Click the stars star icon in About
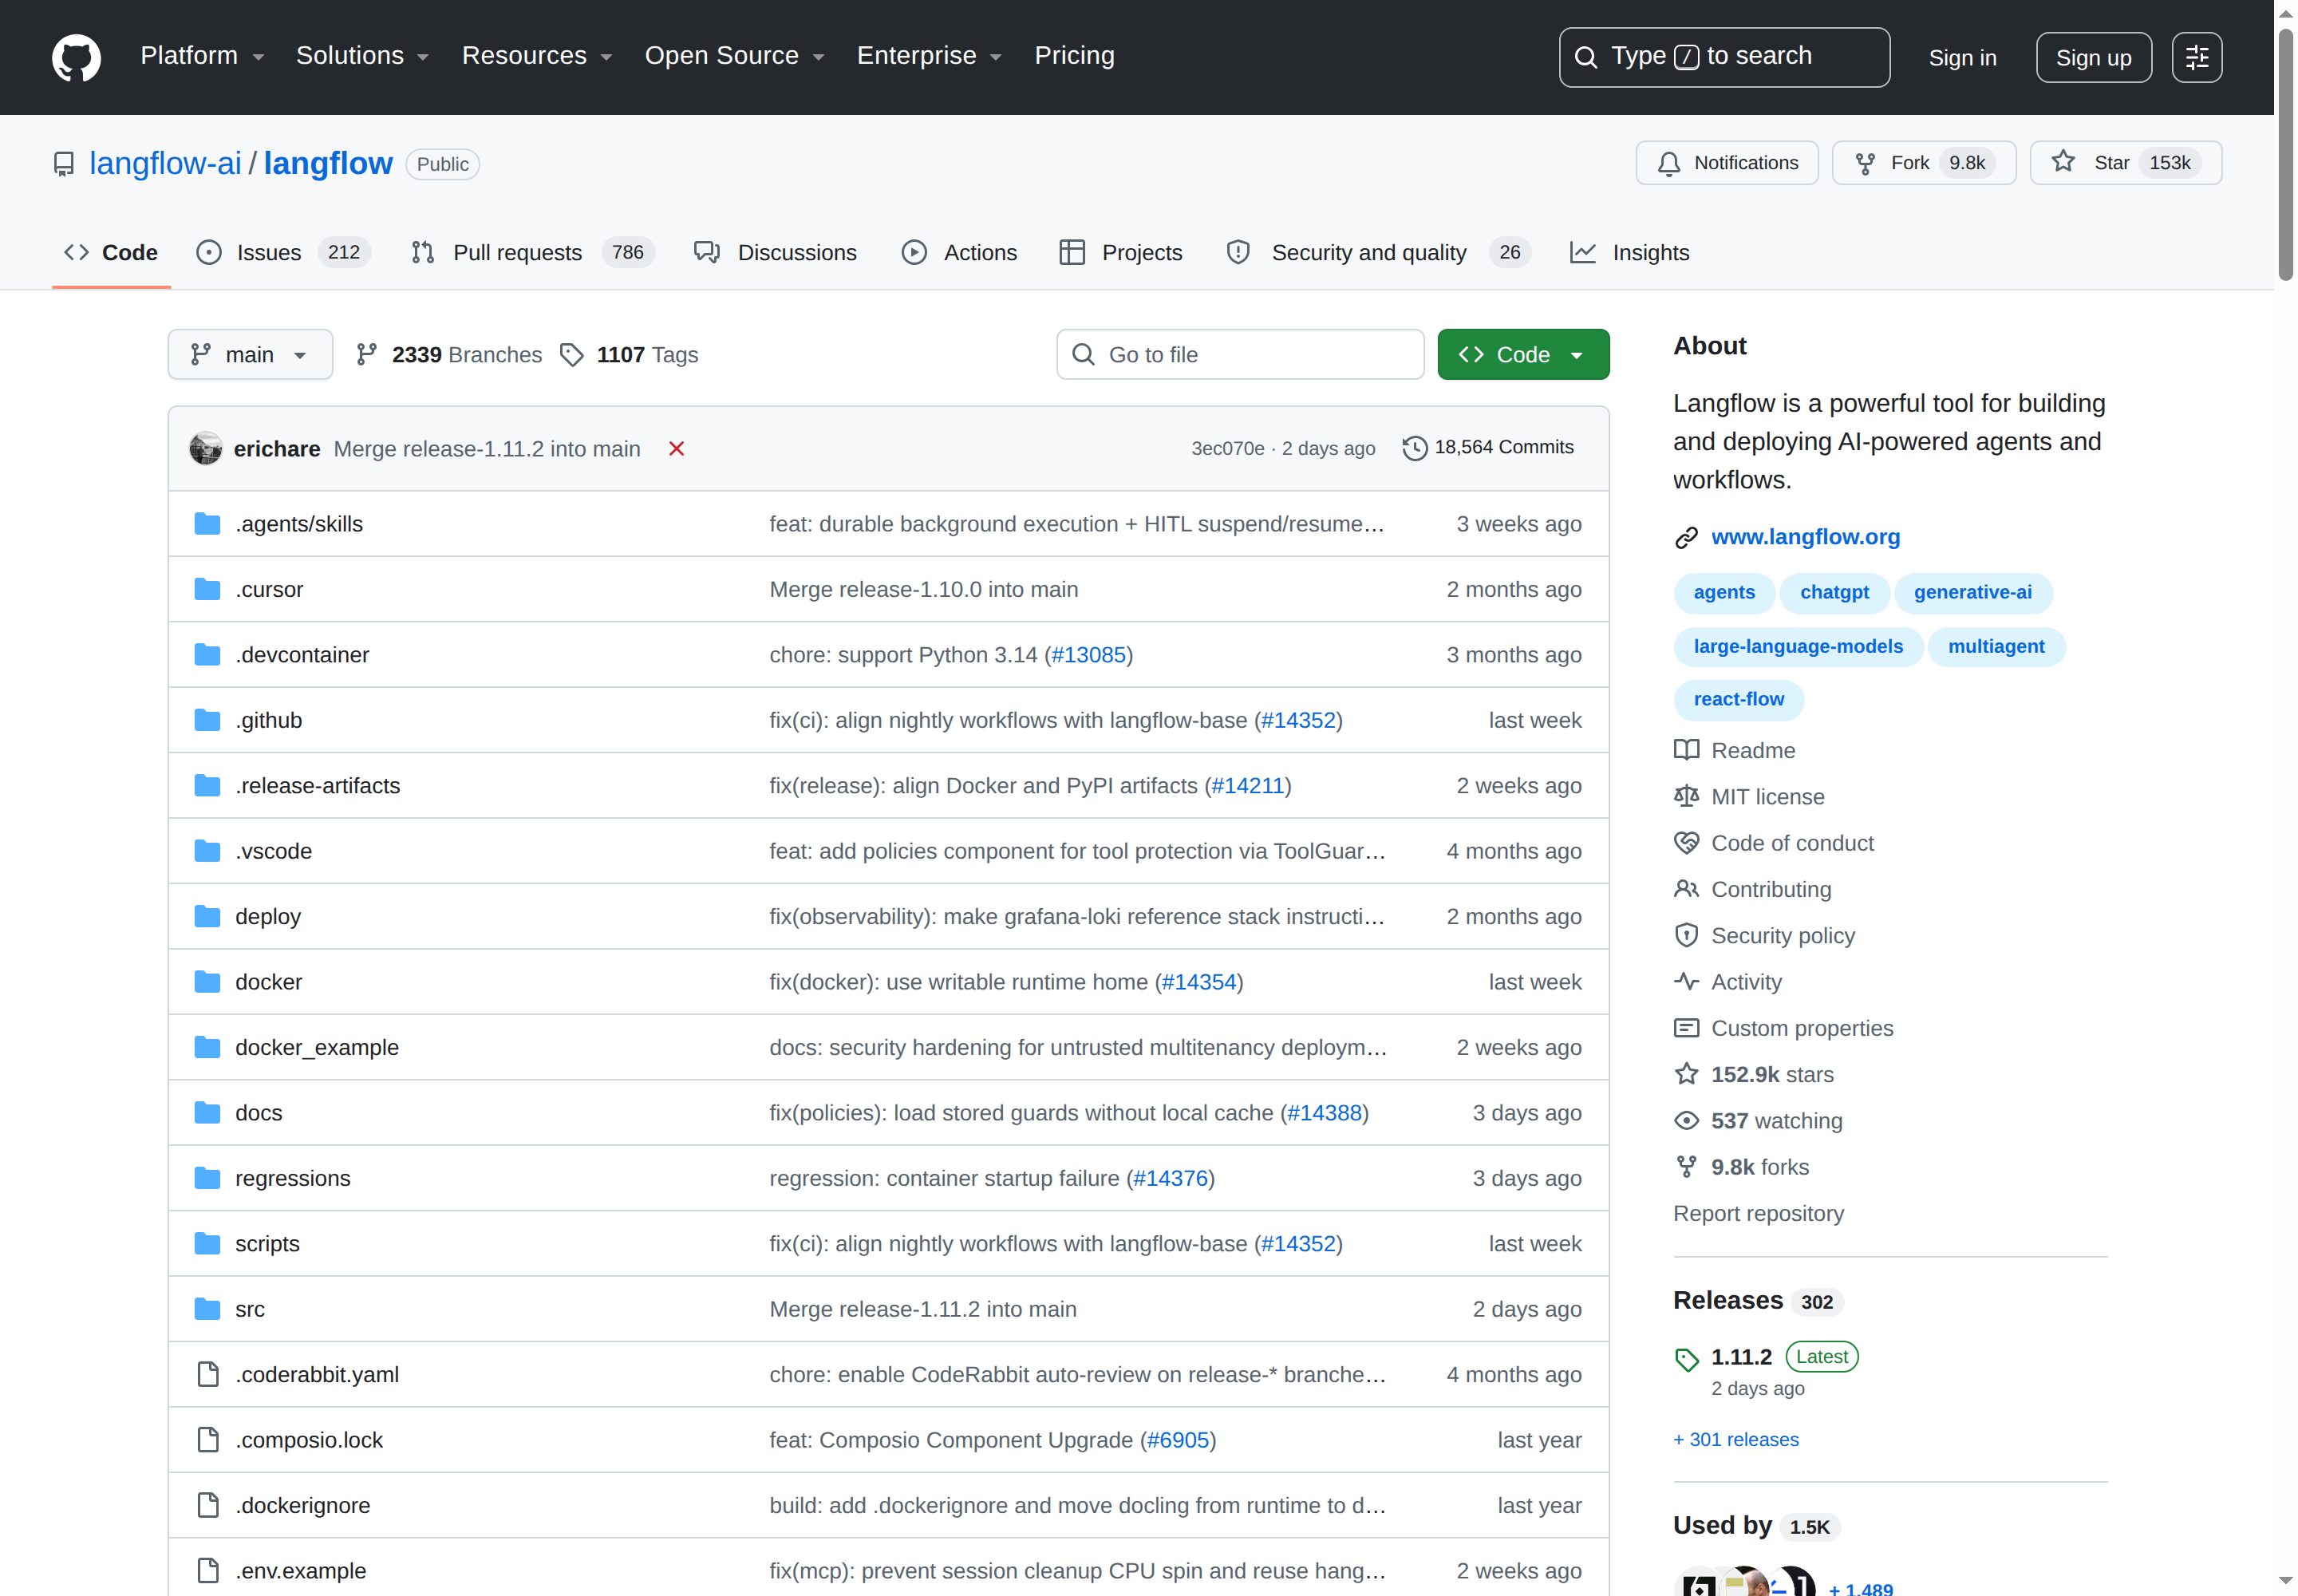The image size is (2298, 1596). point(1686,1073)
